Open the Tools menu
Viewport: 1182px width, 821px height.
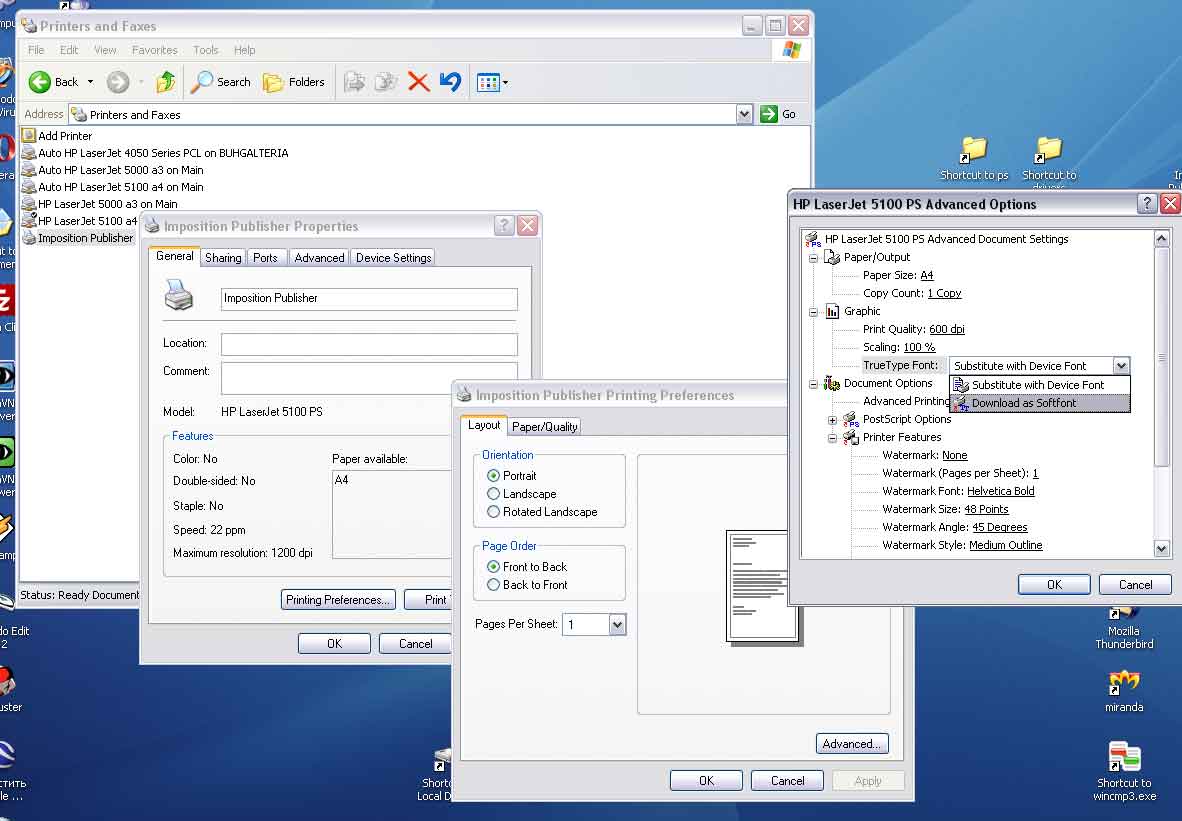205,50
